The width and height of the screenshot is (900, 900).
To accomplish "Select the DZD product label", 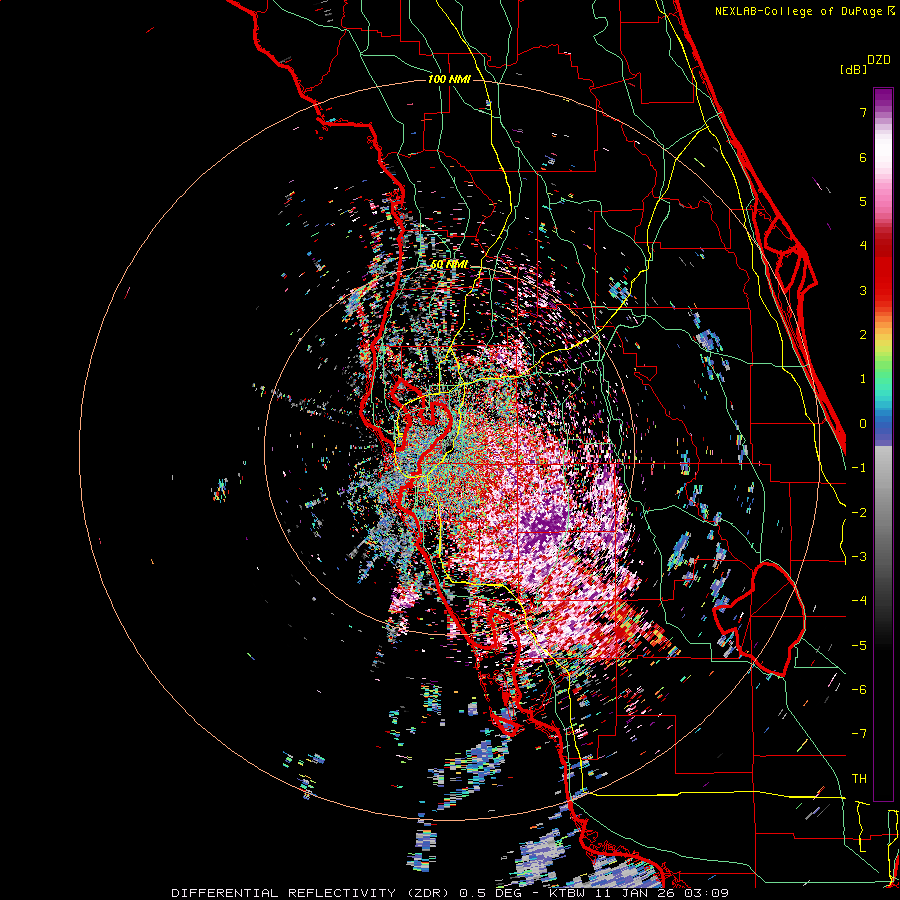I will pyautogui.click(x=879, y=60).
